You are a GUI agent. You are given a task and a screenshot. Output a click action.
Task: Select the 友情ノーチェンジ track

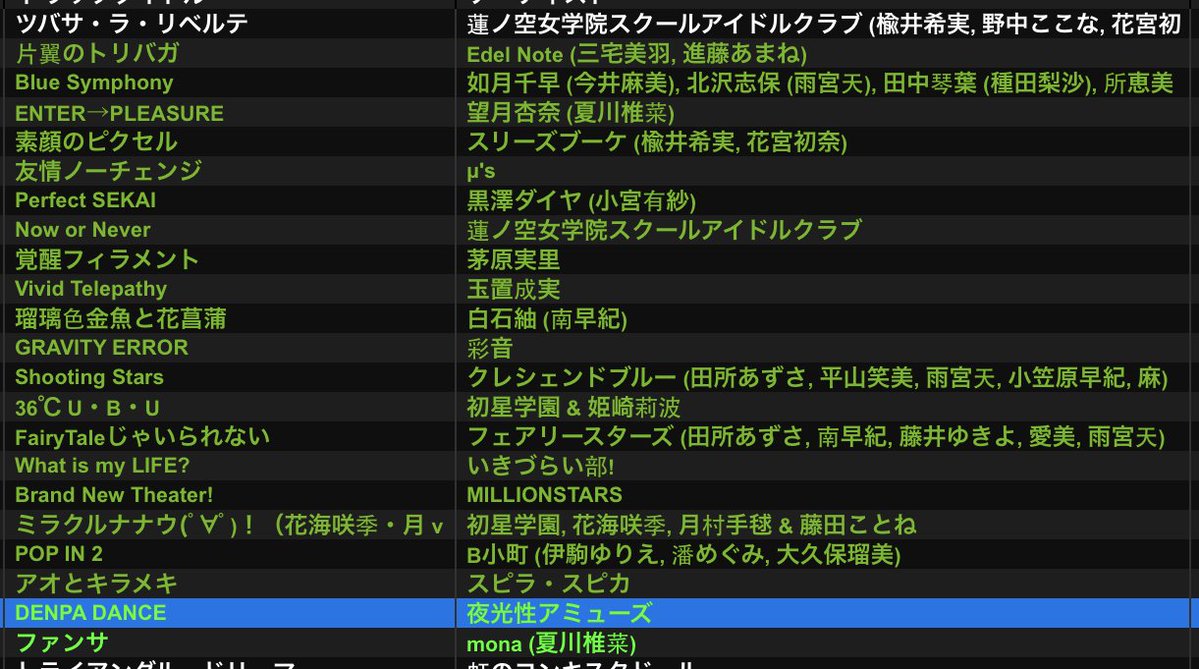109,171
